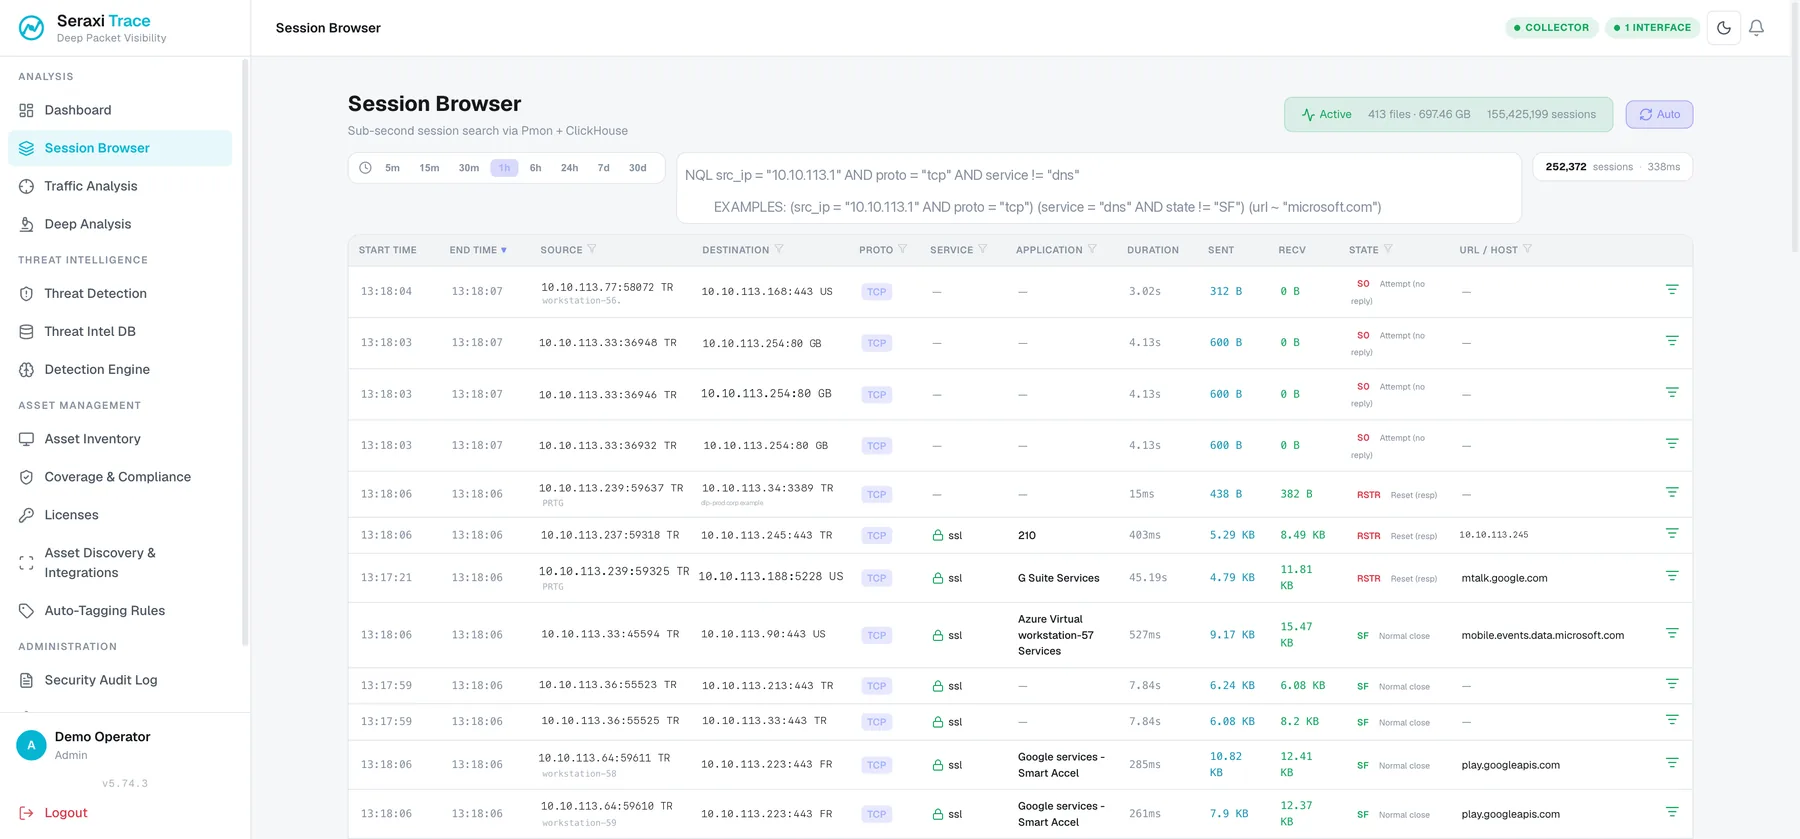Open the APPLICATION column filter
The height and width of the screenshot is (839, 1800).
[1092, 249]
